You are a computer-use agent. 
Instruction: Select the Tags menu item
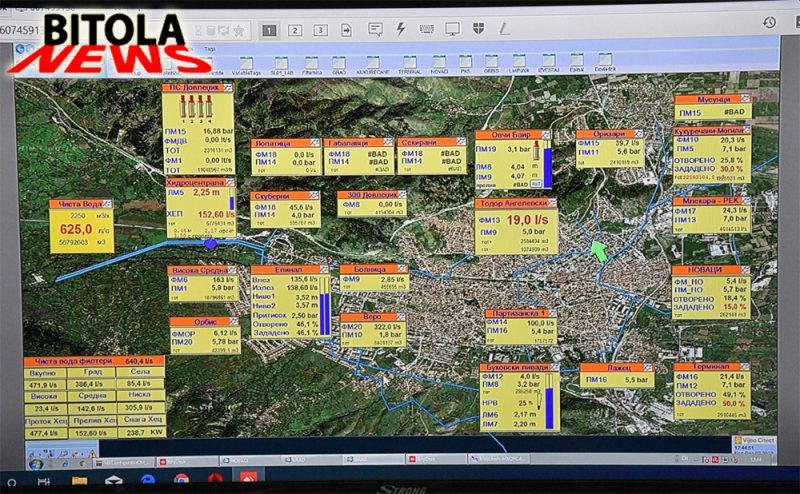click(210, 49)
